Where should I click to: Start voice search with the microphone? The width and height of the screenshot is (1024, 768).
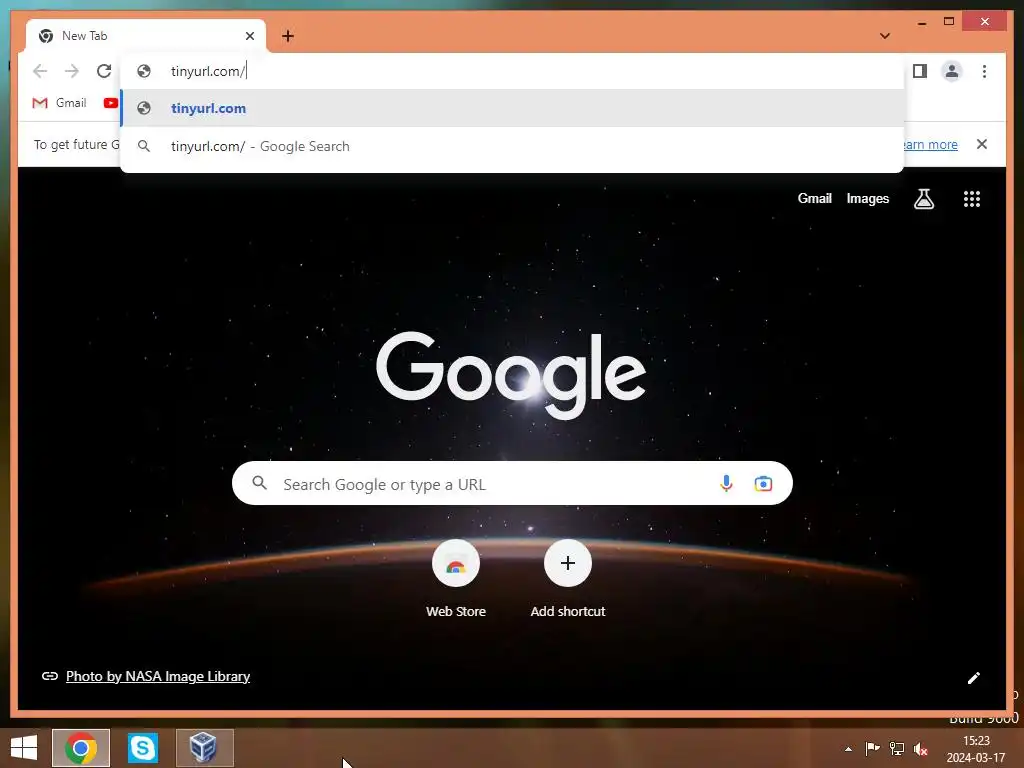point(726,484)
